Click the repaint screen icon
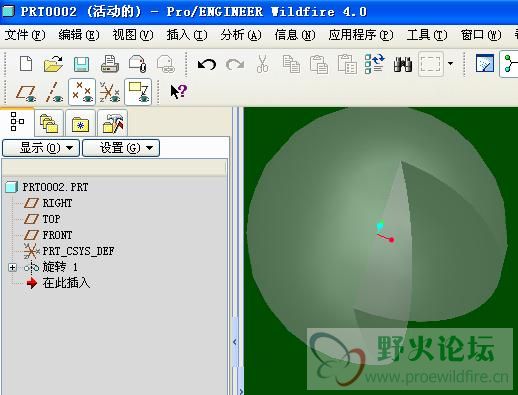Screen dimensions: 518x395 [x=485, y=64]
